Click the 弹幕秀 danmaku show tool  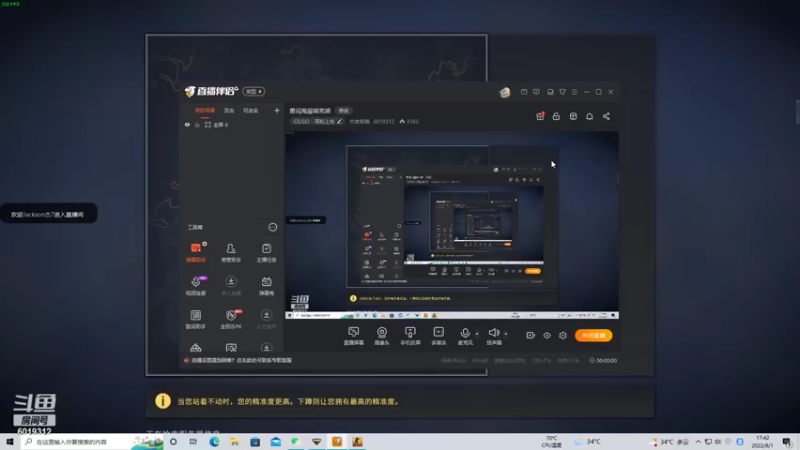(x=266, y=285)
